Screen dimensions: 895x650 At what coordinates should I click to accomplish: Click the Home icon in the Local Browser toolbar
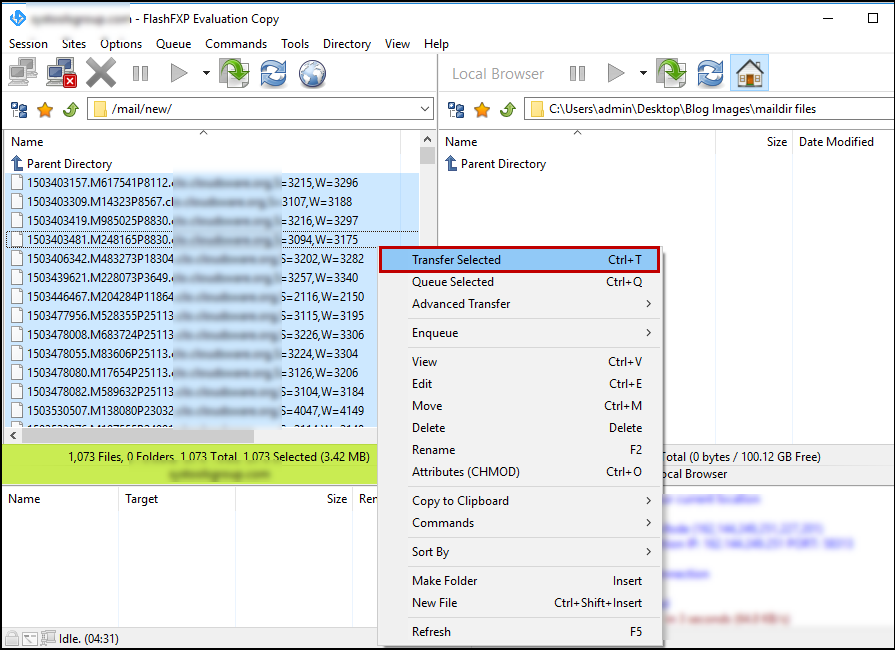[x=749, y=73]
